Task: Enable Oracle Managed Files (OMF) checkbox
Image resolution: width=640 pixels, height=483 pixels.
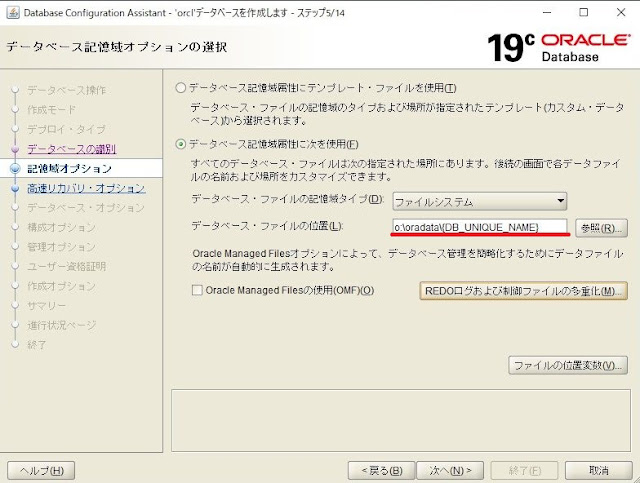Action: pos(197,290)
